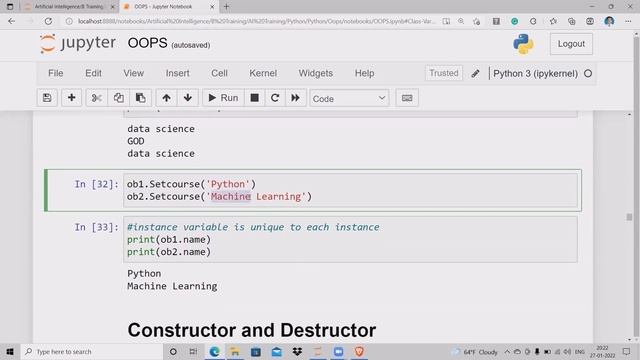Open the View menu
This screenshot has height=360, width=640.
(133, 73)
